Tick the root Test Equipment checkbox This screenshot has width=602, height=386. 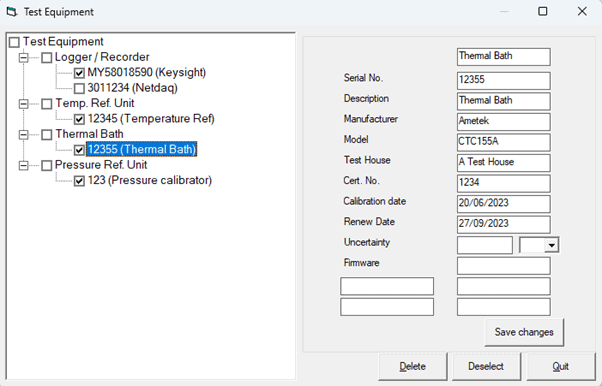coord(14,42)
